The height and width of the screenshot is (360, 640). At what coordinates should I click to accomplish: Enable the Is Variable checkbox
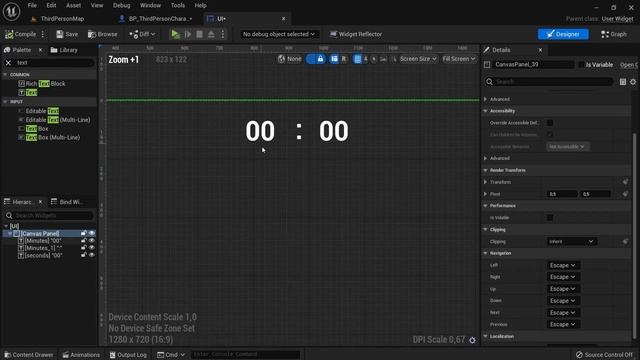pos(581,65)
